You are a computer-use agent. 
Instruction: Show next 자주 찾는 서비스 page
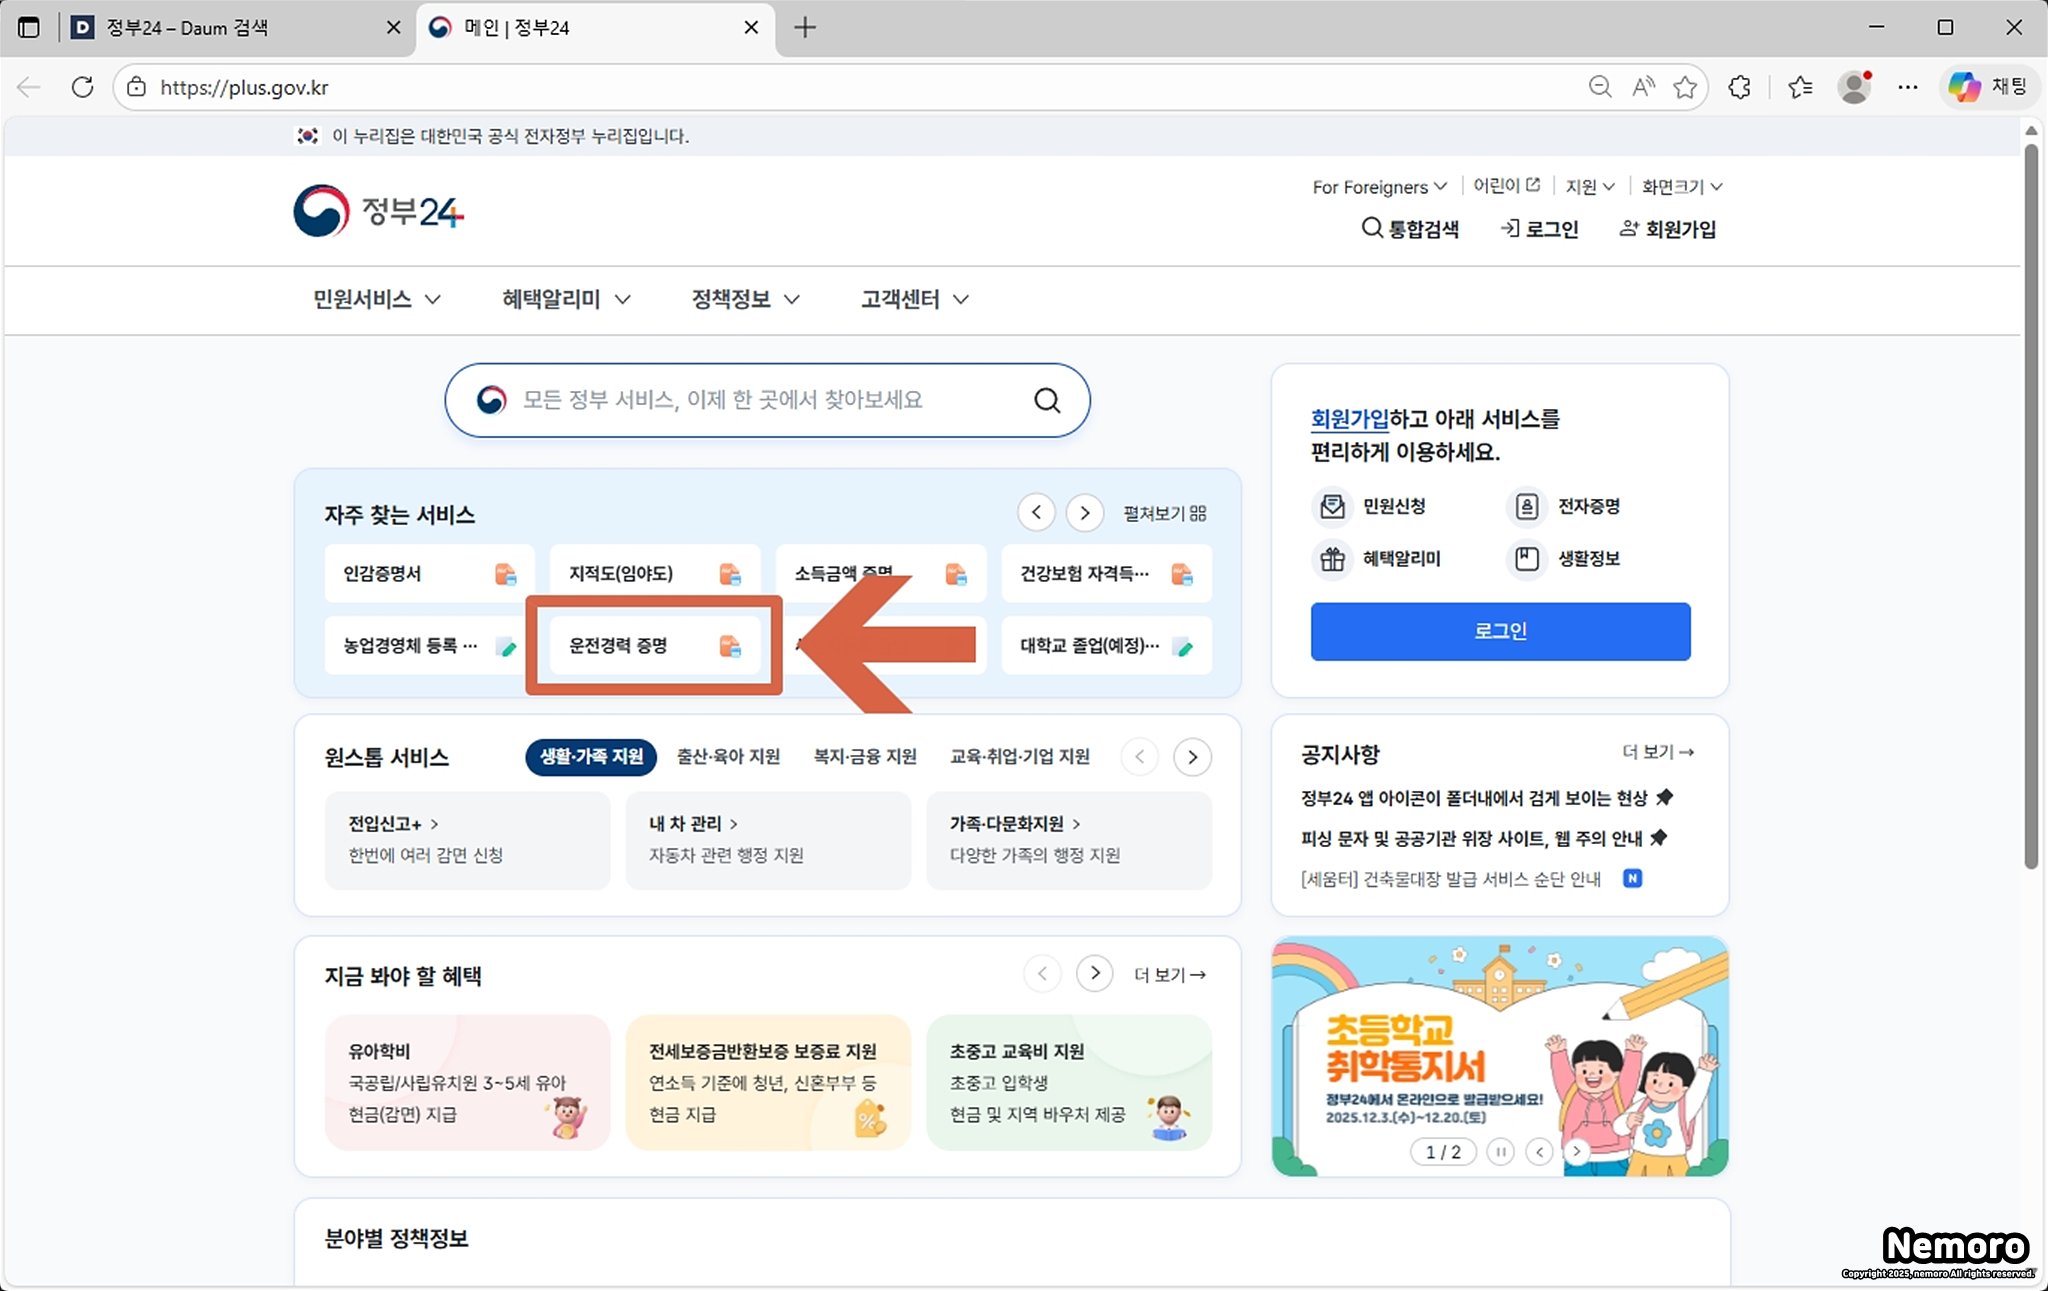pos(1084,513)
